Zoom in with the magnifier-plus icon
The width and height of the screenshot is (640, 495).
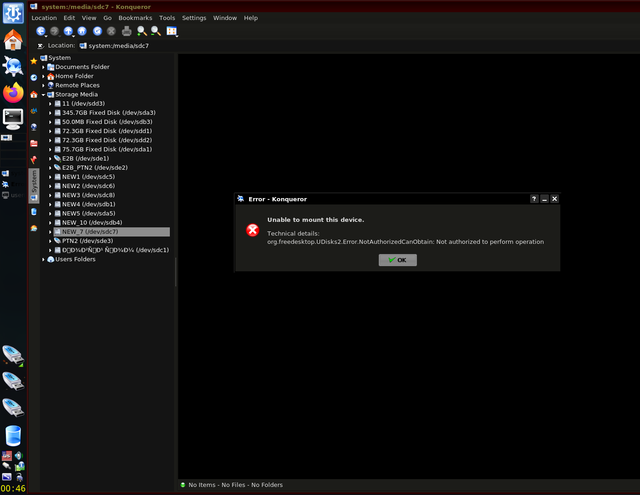[x=142, y=31]
